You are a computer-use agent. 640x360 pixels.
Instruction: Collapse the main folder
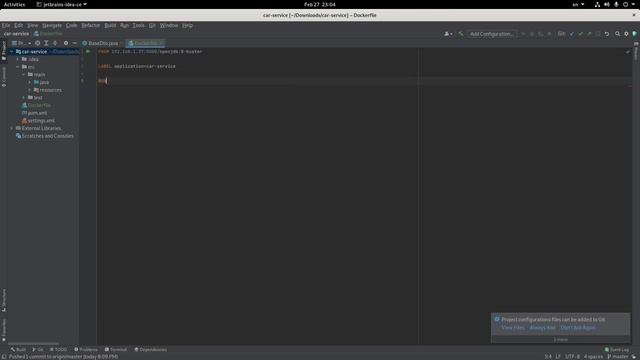coord(24,75)
